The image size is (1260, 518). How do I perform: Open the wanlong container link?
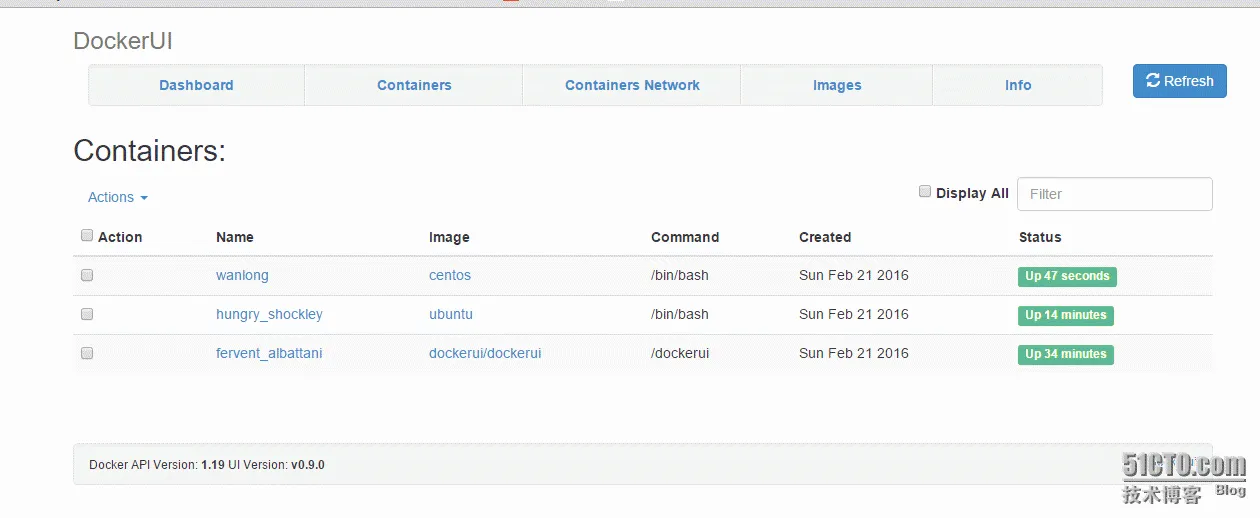pyautogui.click(x=242, y=276)
